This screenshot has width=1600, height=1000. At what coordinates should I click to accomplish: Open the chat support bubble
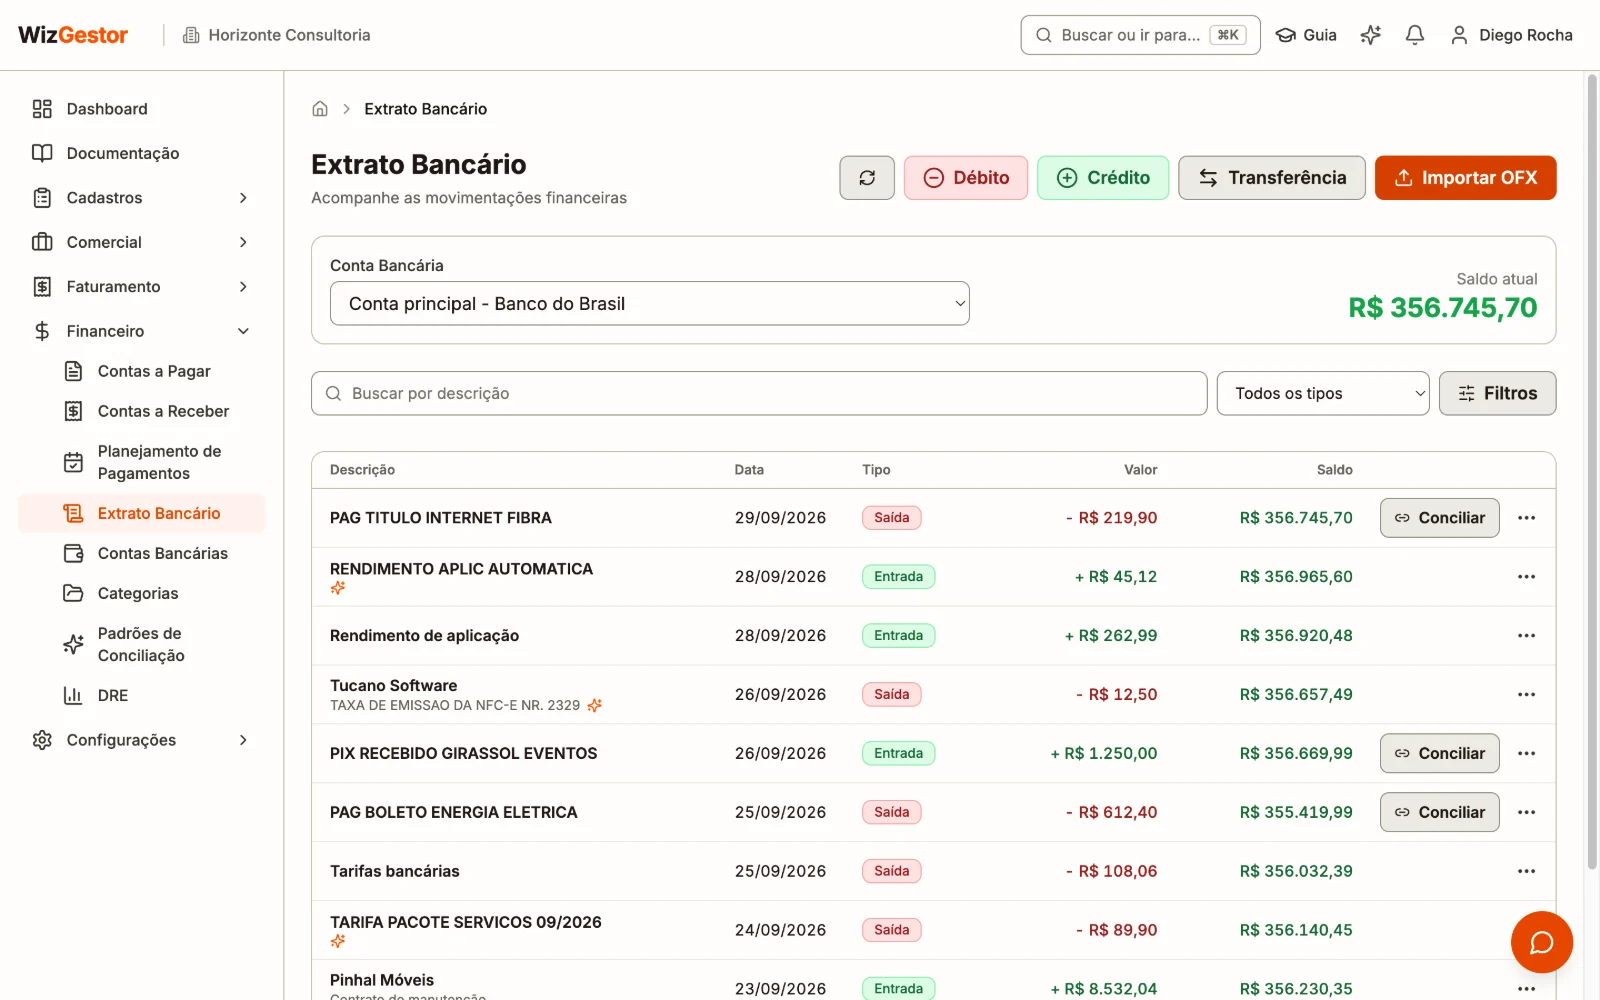click(1542, 942)
